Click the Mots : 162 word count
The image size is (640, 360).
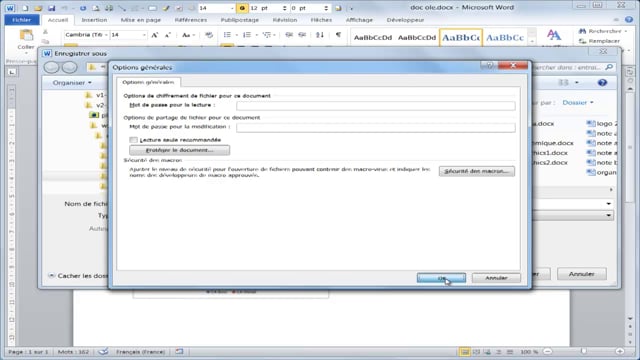click(73, 351)
